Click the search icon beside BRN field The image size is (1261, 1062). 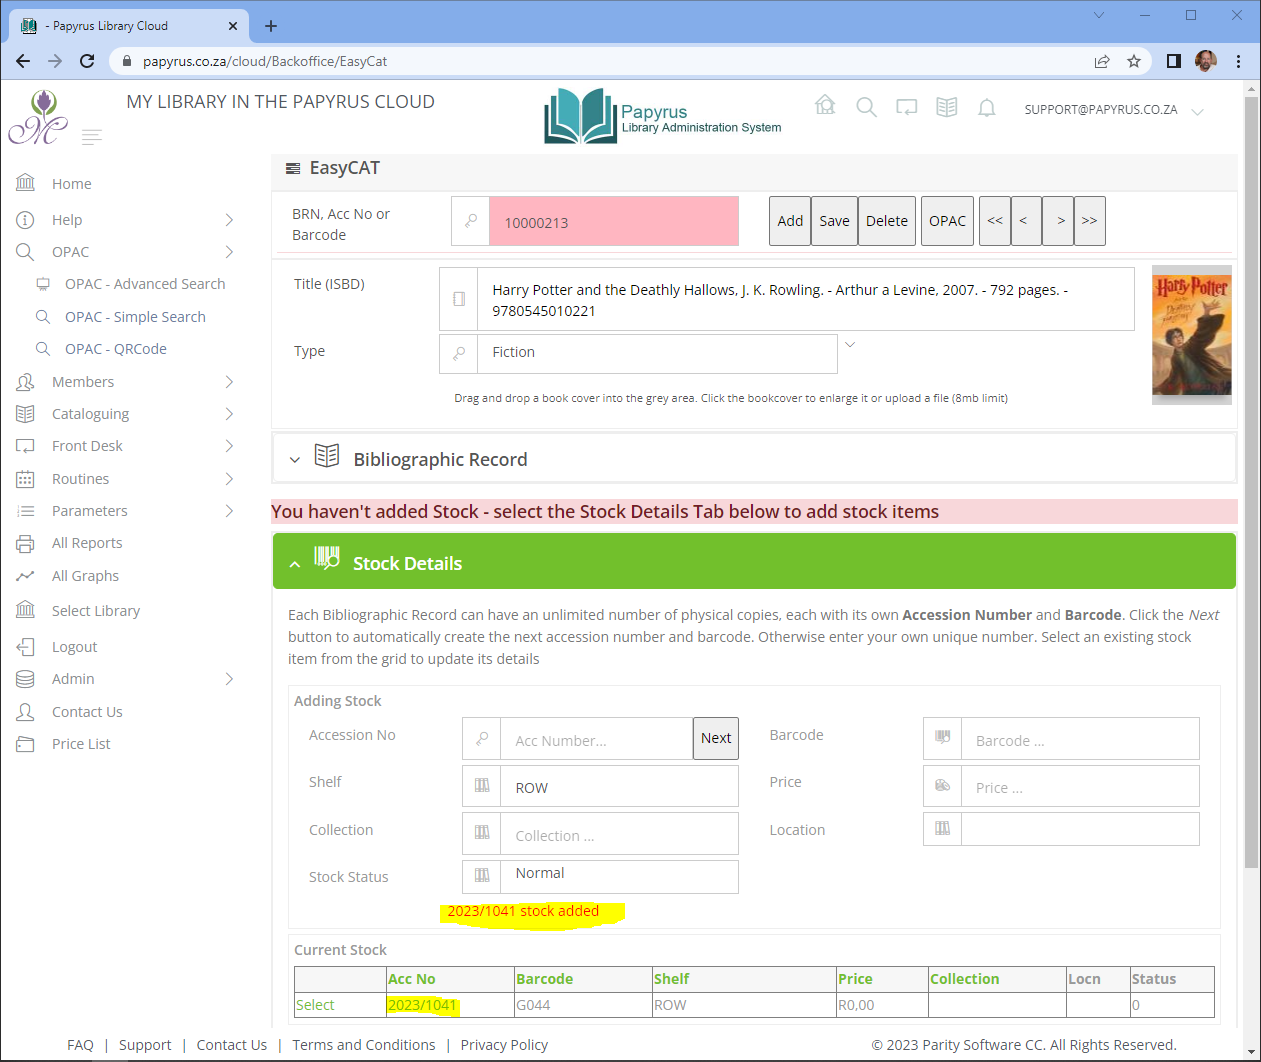(470, 221)
